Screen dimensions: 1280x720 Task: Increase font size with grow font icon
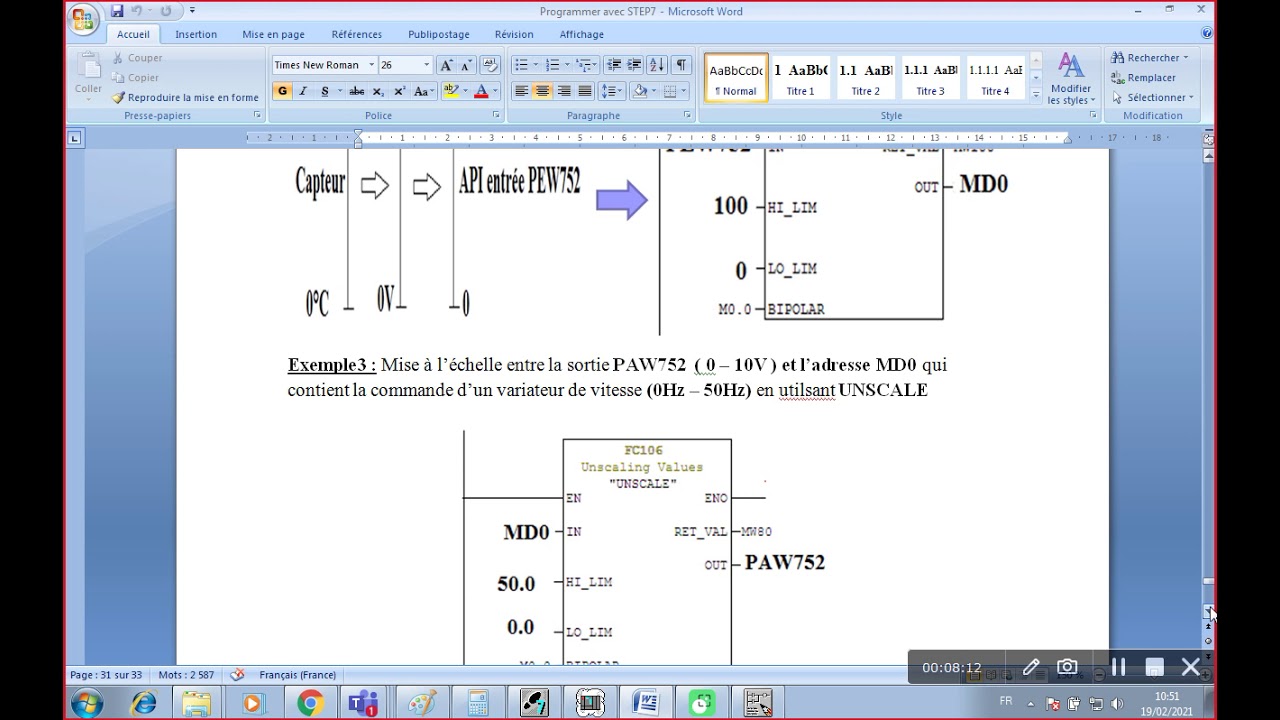pos(446,65)
